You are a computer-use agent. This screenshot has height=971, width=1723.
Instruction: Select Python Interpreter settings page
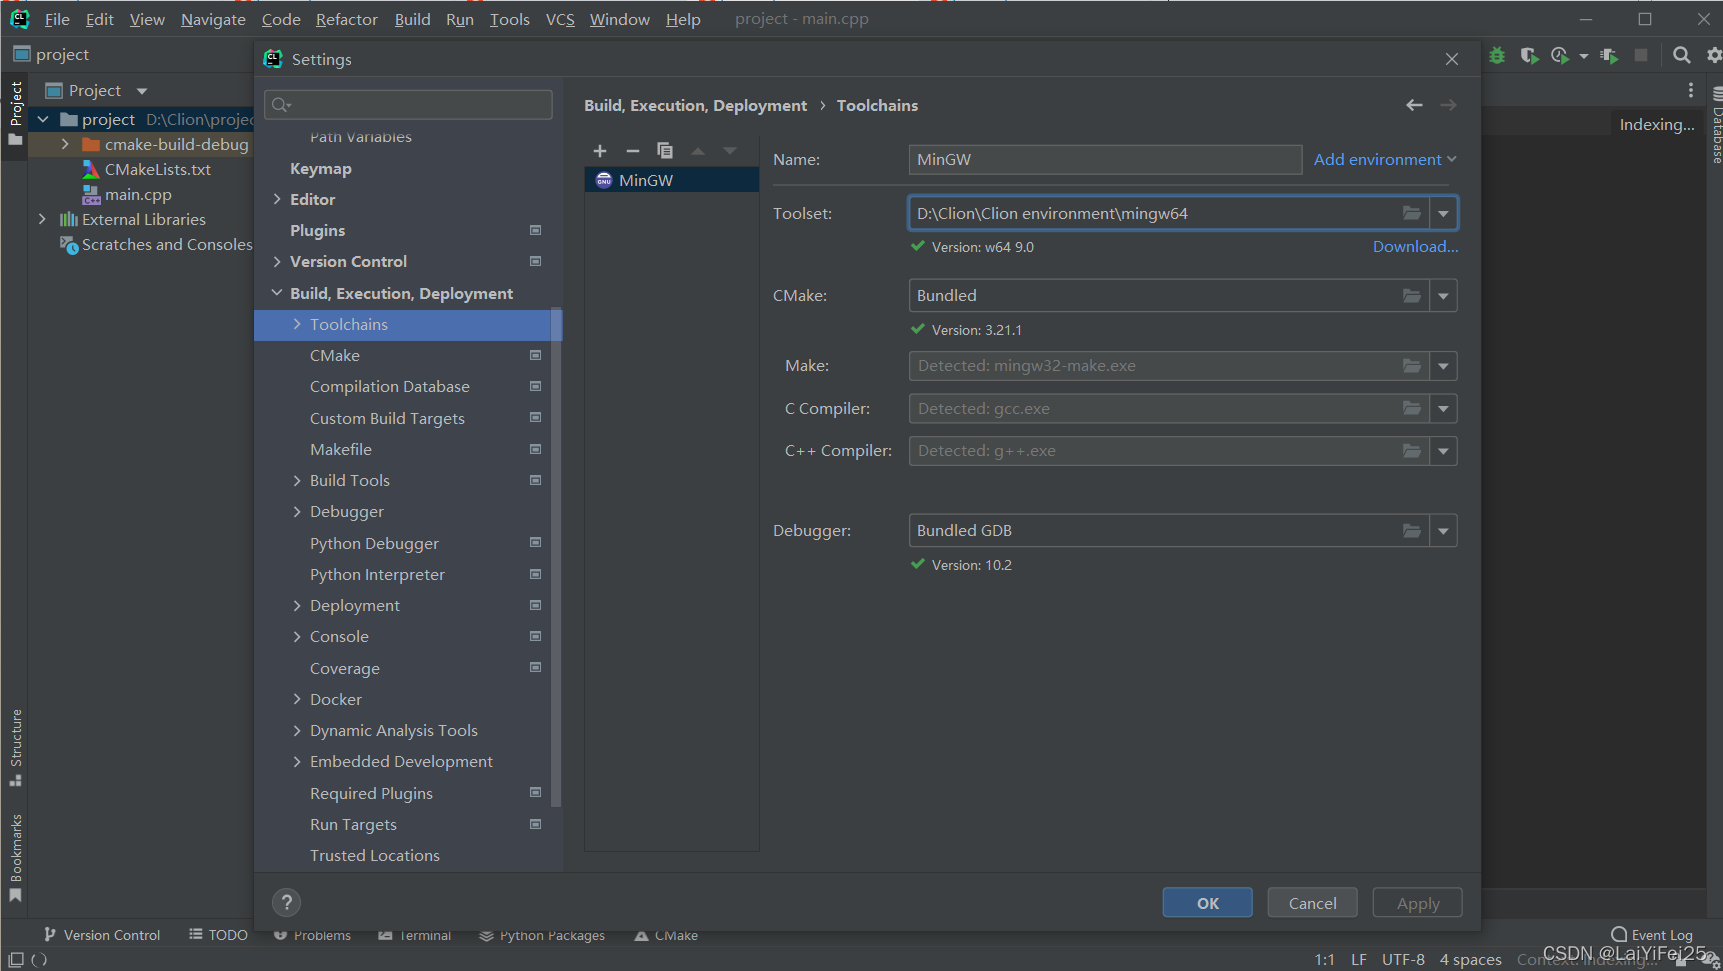pyautogui.click(x=377, y=575)
